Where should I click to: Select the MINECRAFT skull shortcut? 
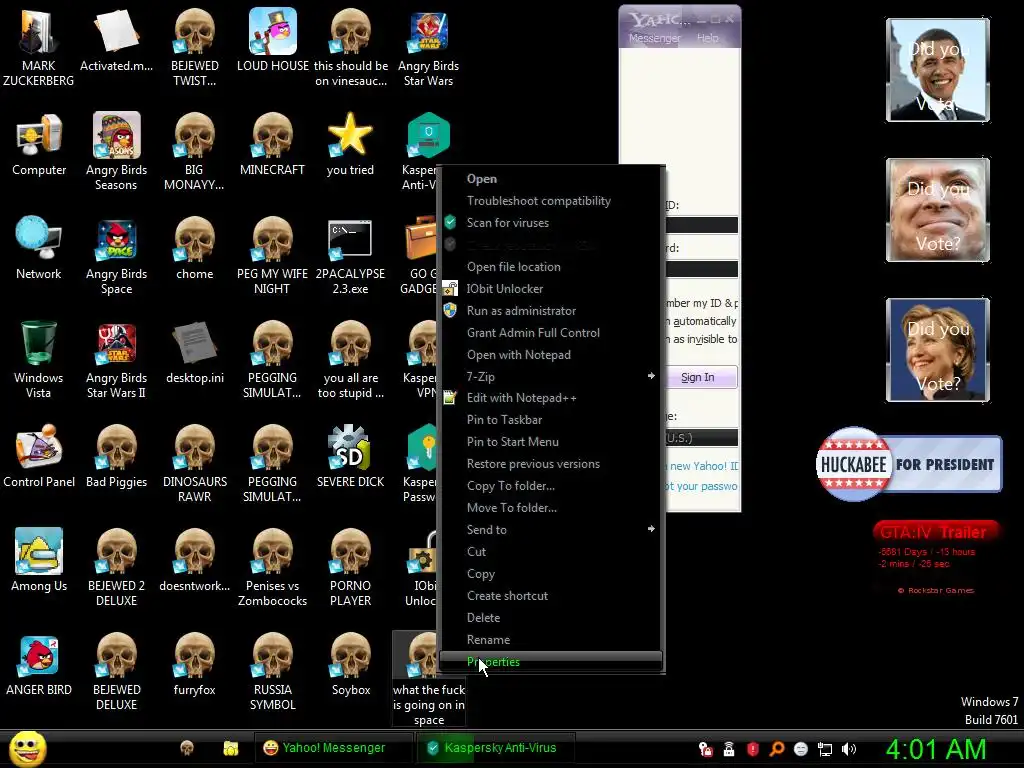click(272, 144)
